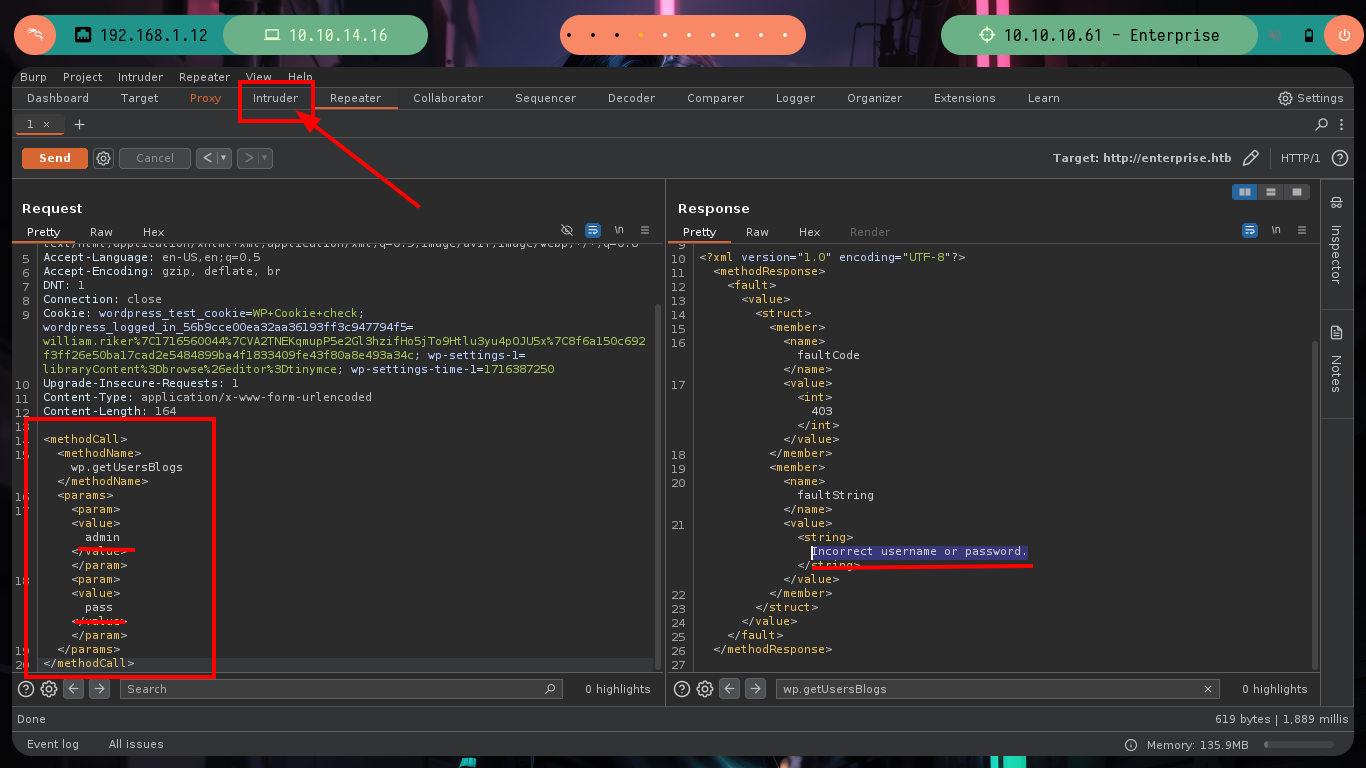Toggle line wrap in Response viewer
The image size is (1366, 768).
1250,230
